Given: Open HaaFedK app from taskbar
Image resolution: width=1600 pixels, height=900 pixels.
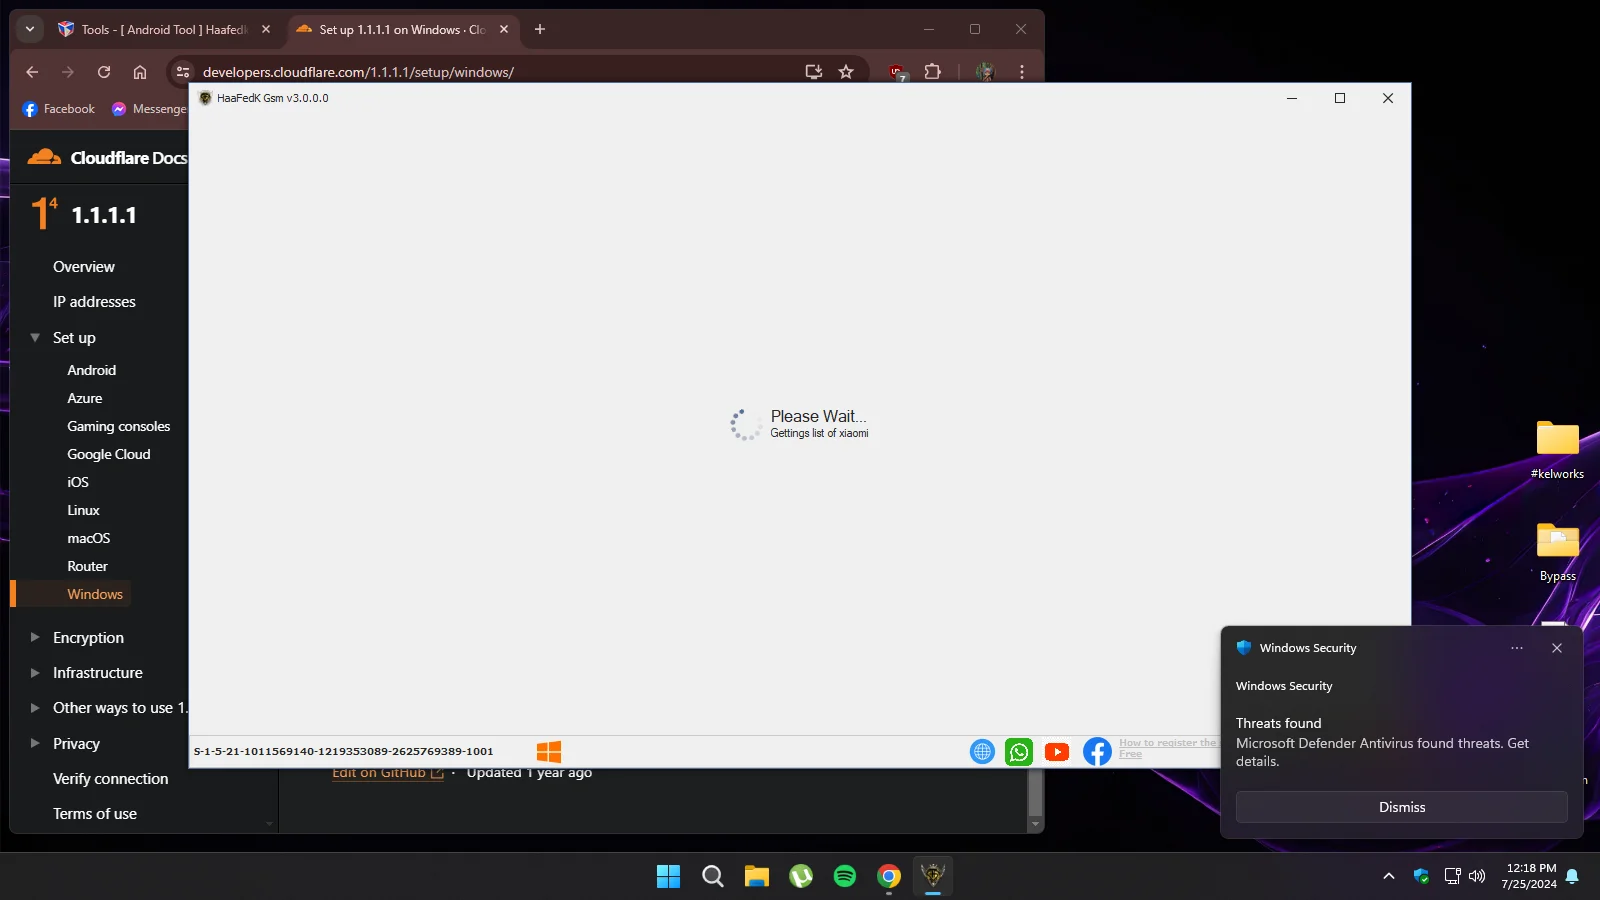Looking at the screenshot, I should click(x=933, y=877).
